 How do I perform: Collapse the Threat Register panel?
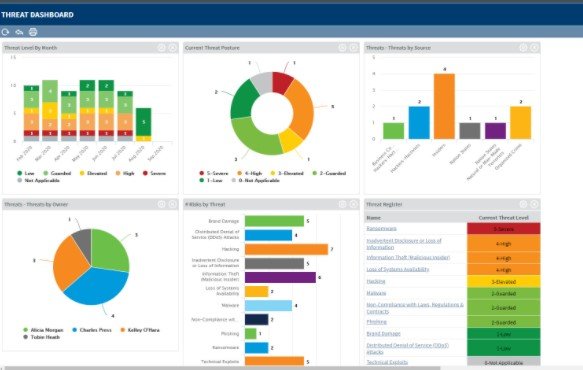534,204
